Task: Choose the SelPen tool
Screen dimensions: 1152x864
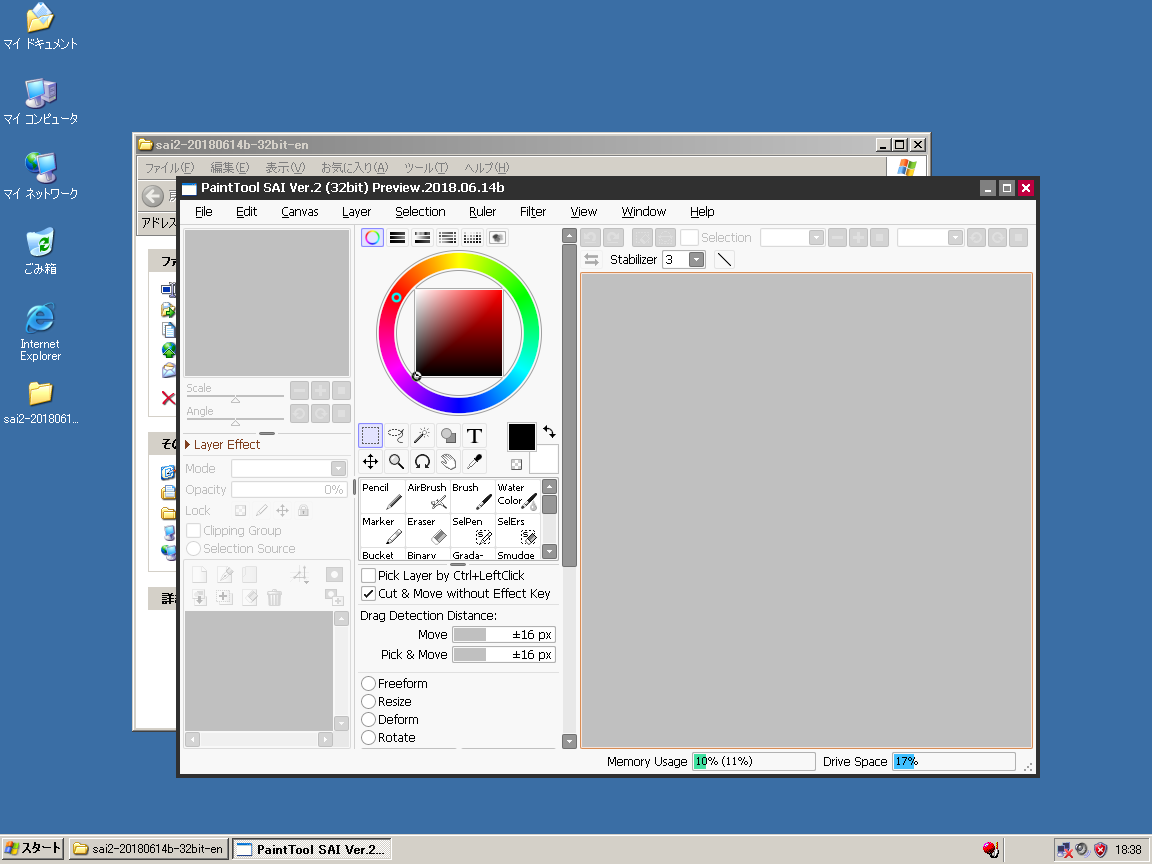Action: [472, 530]
